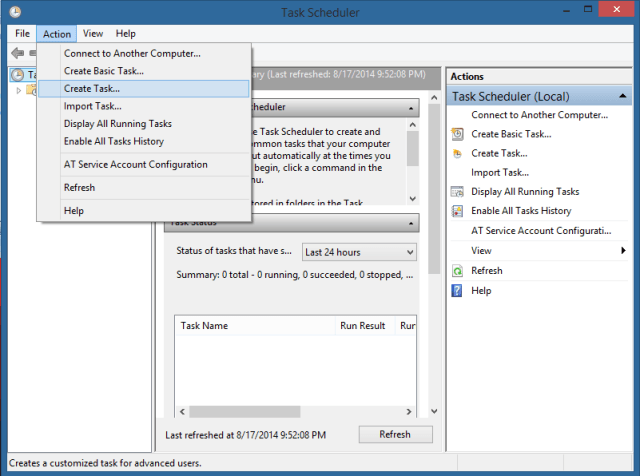
Task: Click Enable All Tasks History in Actions pane
Action: (x=521, y=211)
